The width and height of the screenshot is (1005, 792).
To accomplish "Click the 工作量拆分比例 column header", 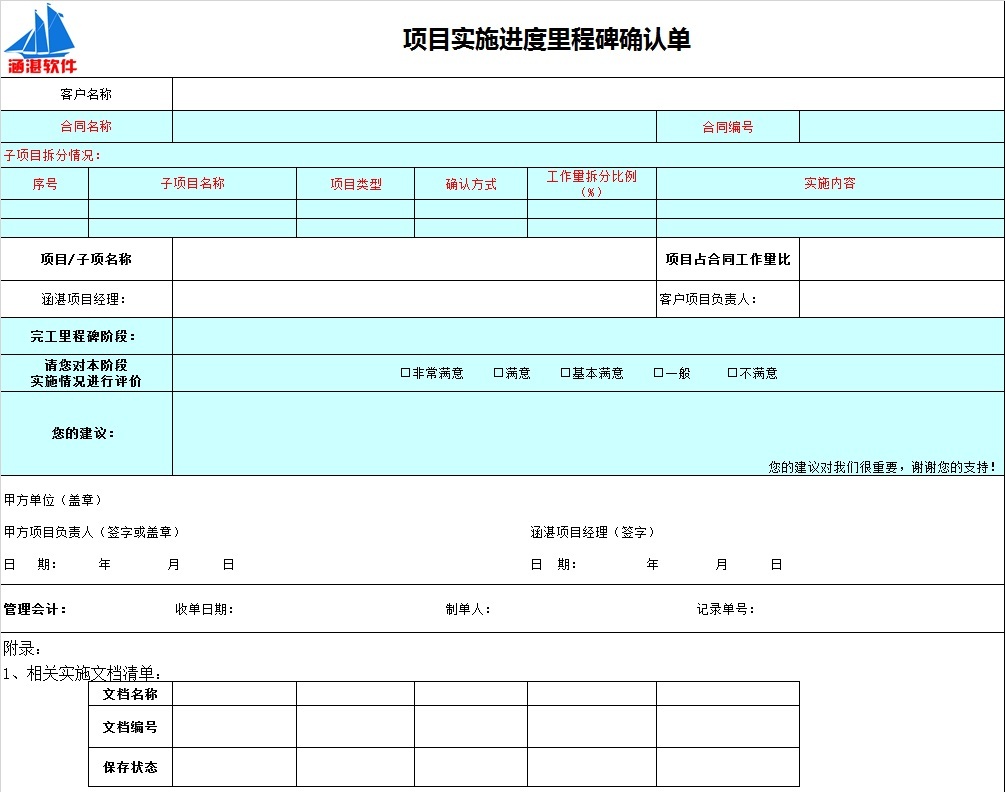I will click(x=591, y=184).
